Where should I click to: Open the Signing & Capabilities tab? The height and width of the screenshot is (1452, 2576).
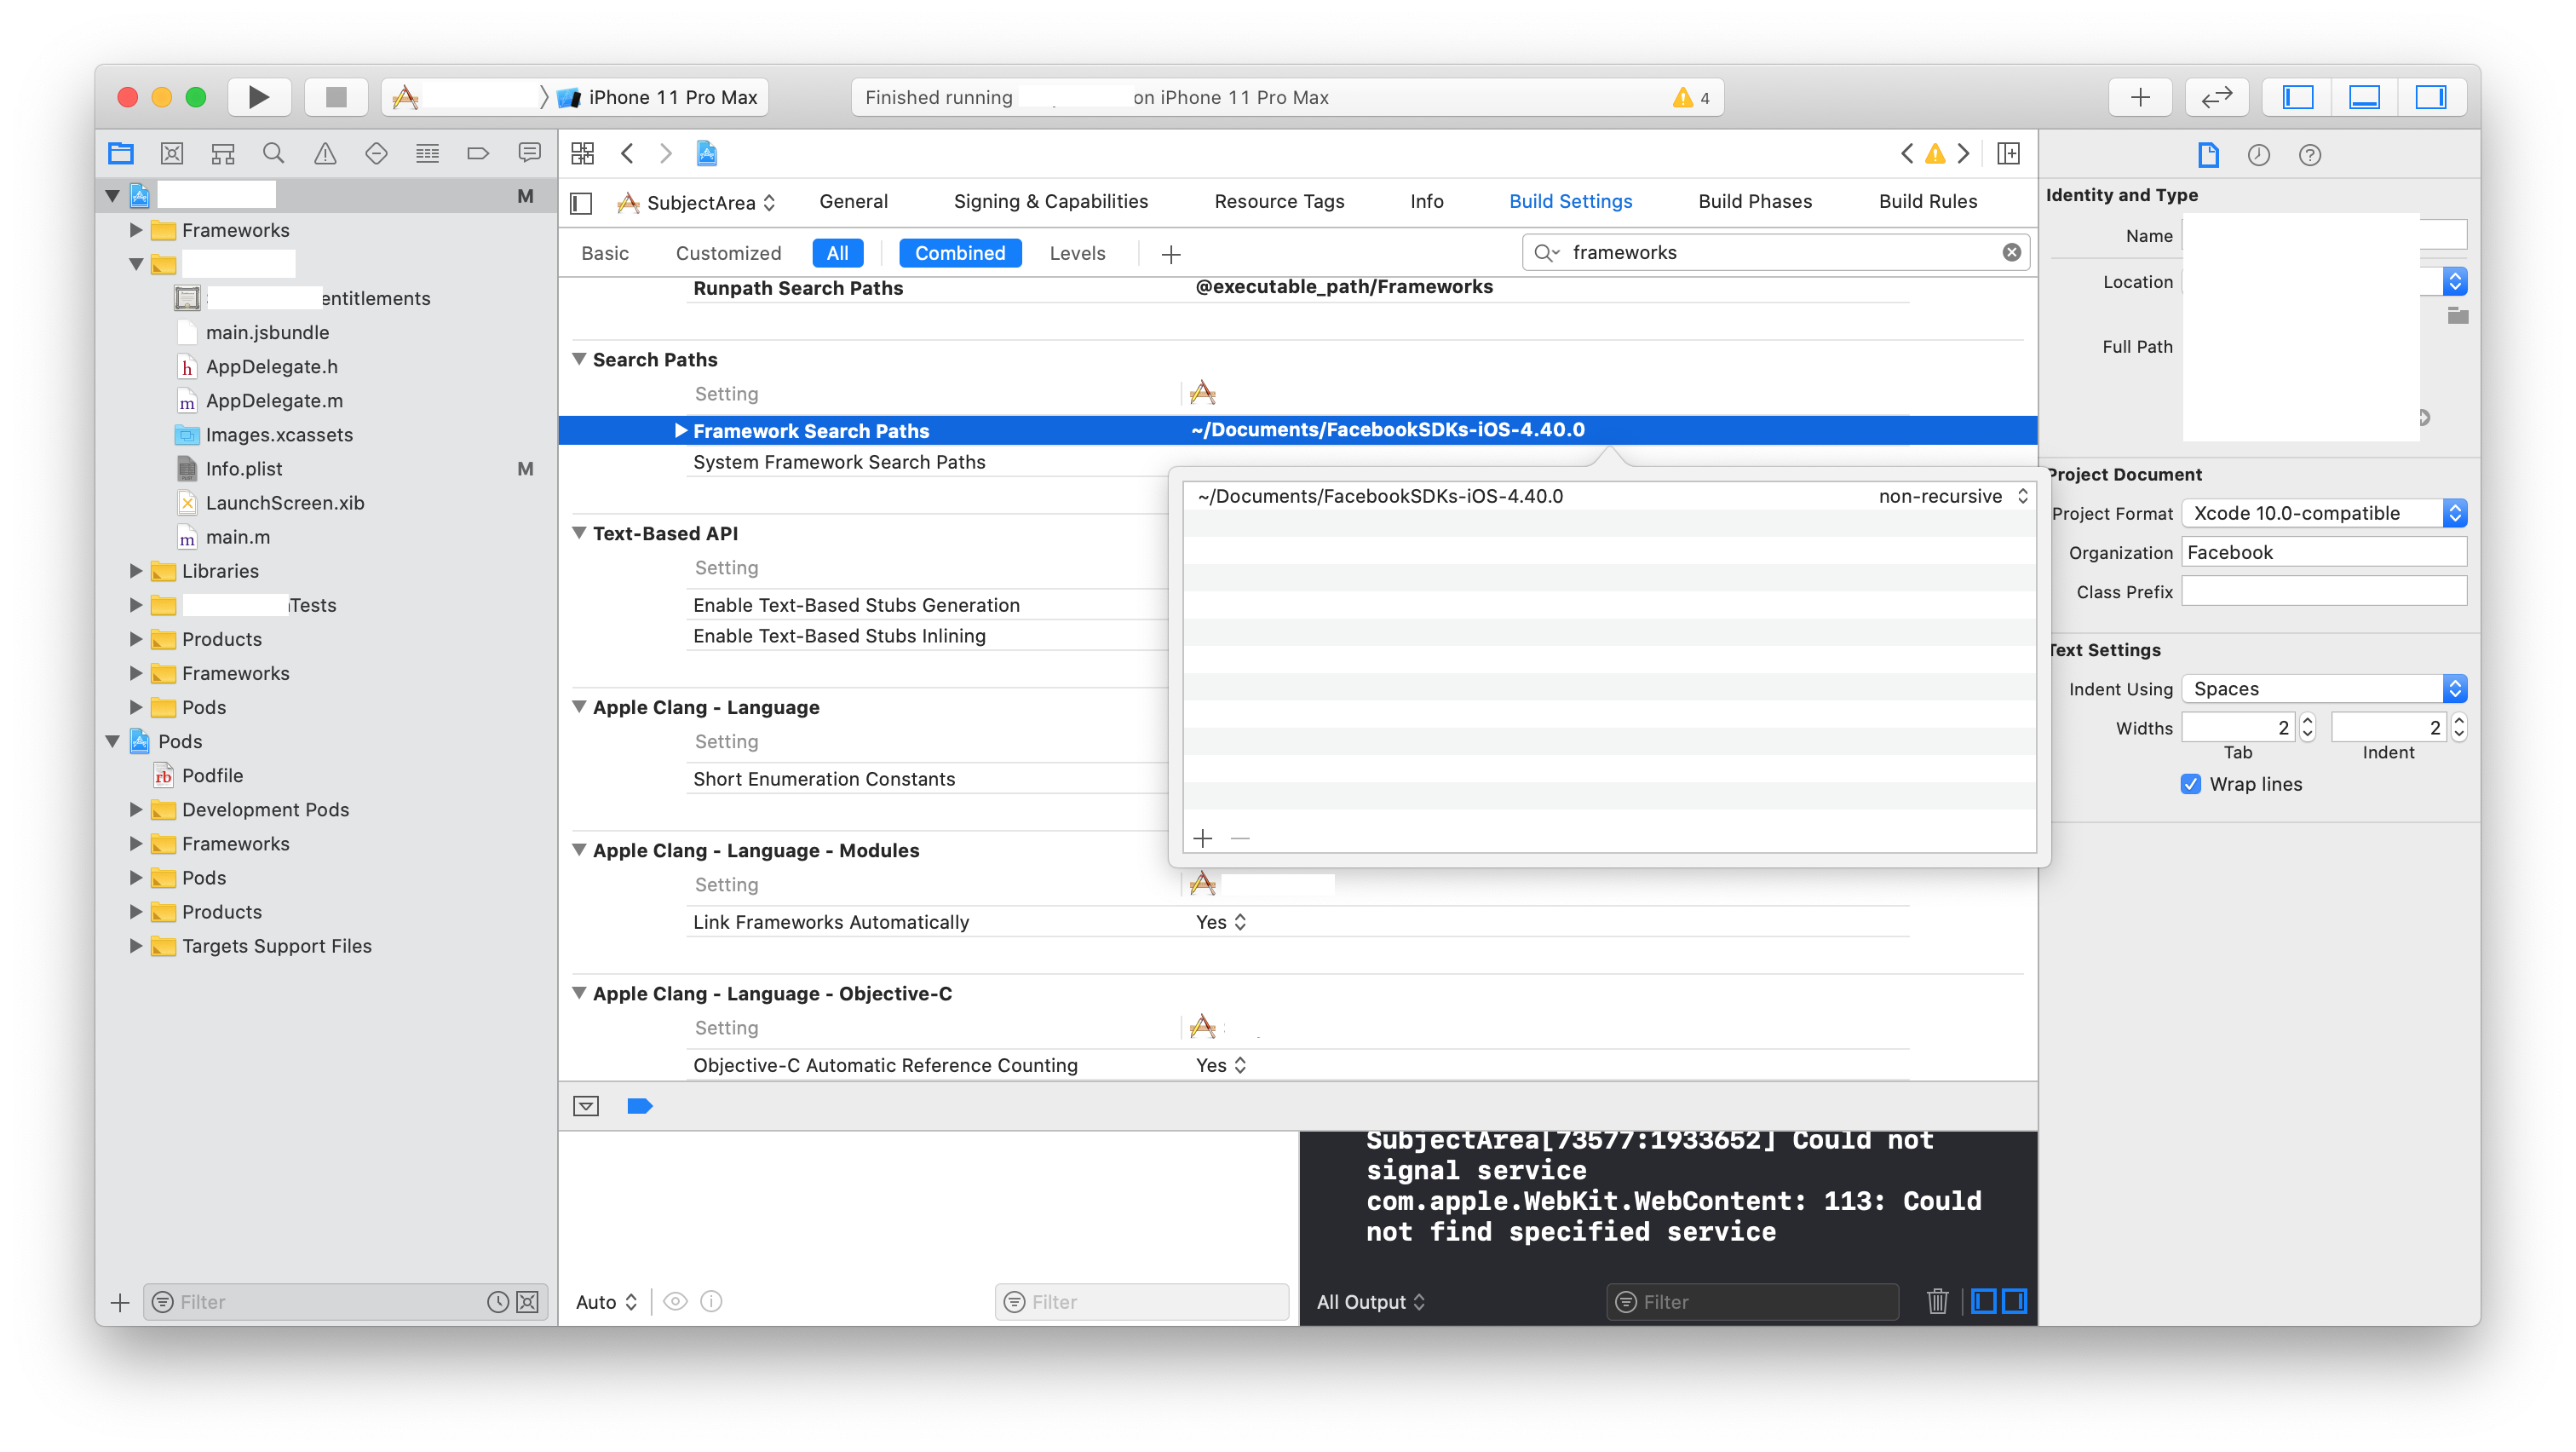1050,201
